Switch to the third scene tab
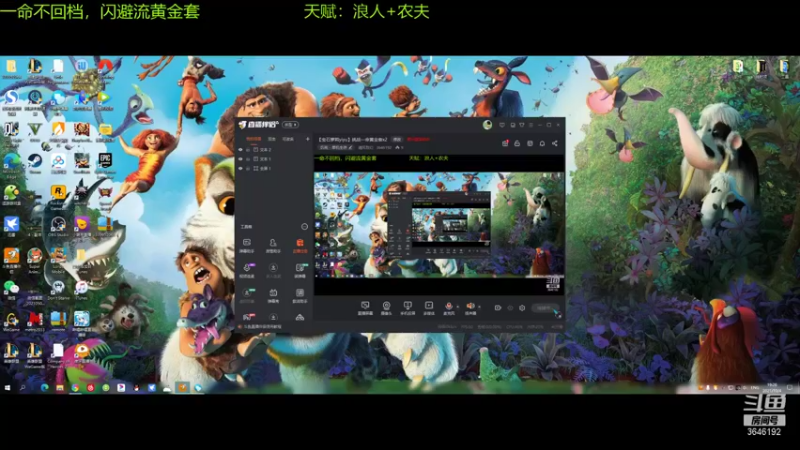 click(x=288, y=139)
